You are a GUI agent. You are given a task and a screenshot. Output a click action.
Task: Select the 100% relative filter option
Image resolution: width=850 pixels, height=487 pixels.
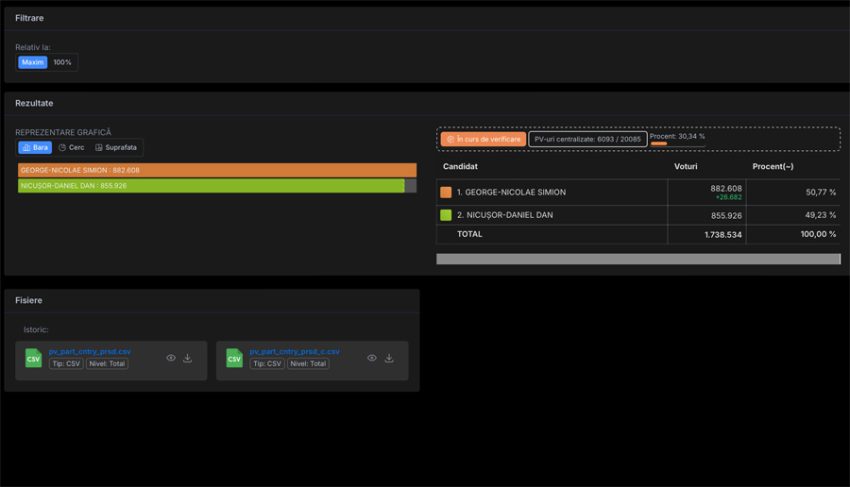[62, 62]
